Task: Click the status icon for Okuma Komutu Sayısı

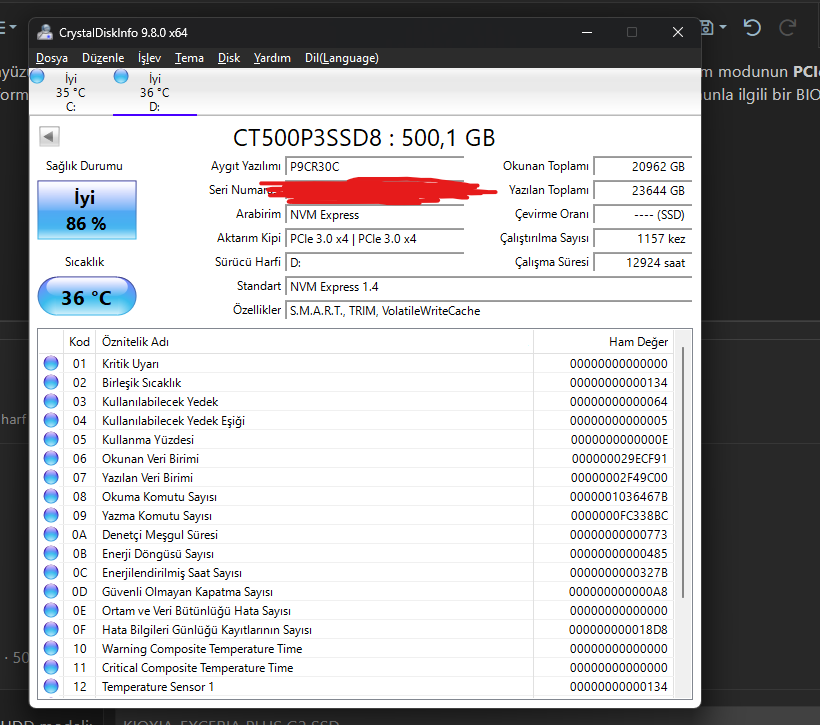Action: pos(51,496)
